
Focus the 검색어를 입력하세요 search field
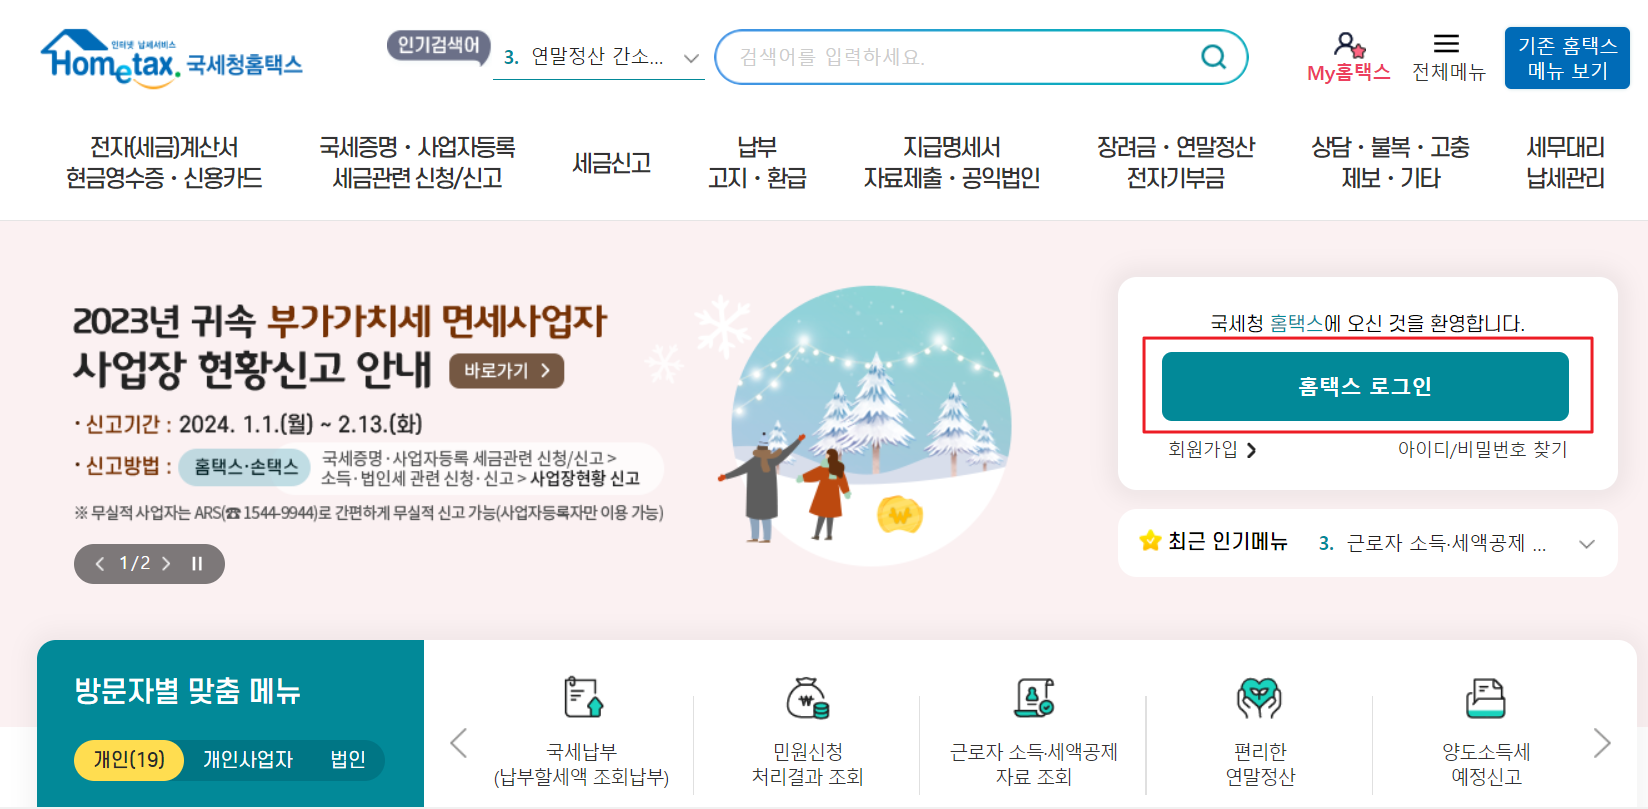[x=960, y=57]
